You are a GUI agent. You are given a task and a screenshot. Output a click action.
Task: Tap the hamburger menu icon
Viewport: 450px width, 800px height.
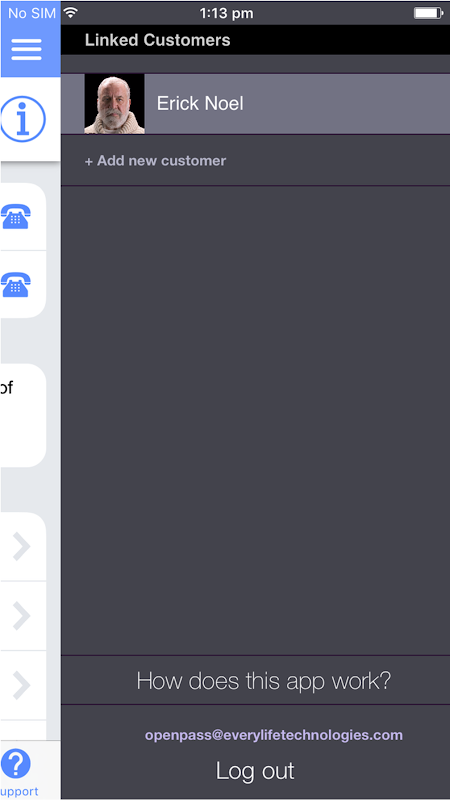coord(26,49)
